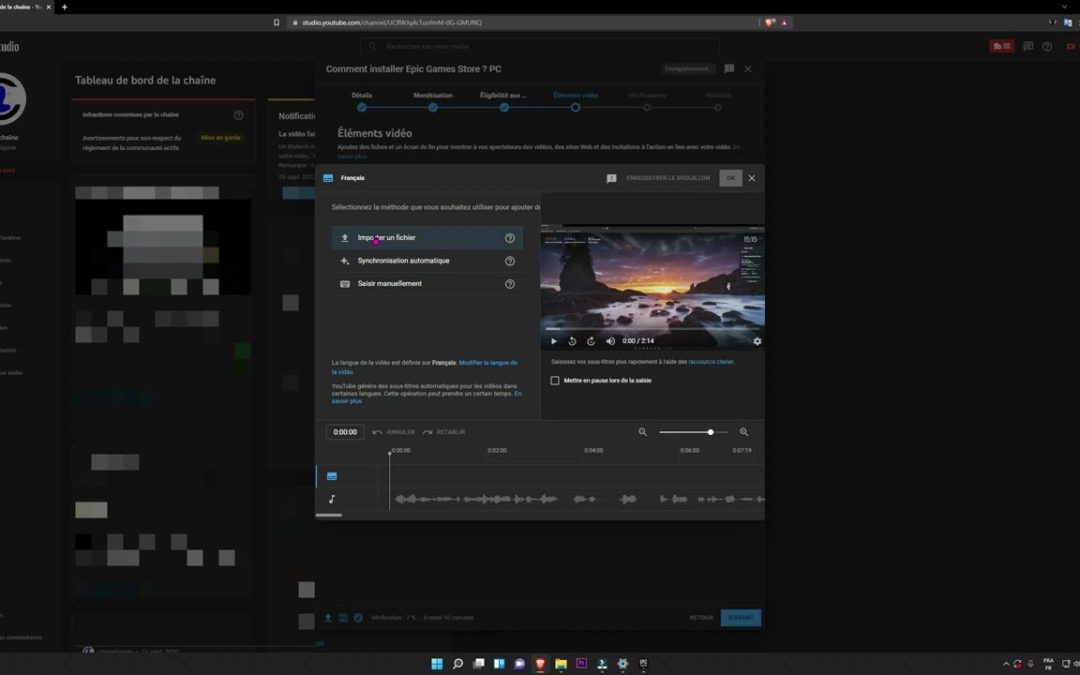1080x675 pixels.
Task: Click the Annuler undo button
Action: (393, 432)
